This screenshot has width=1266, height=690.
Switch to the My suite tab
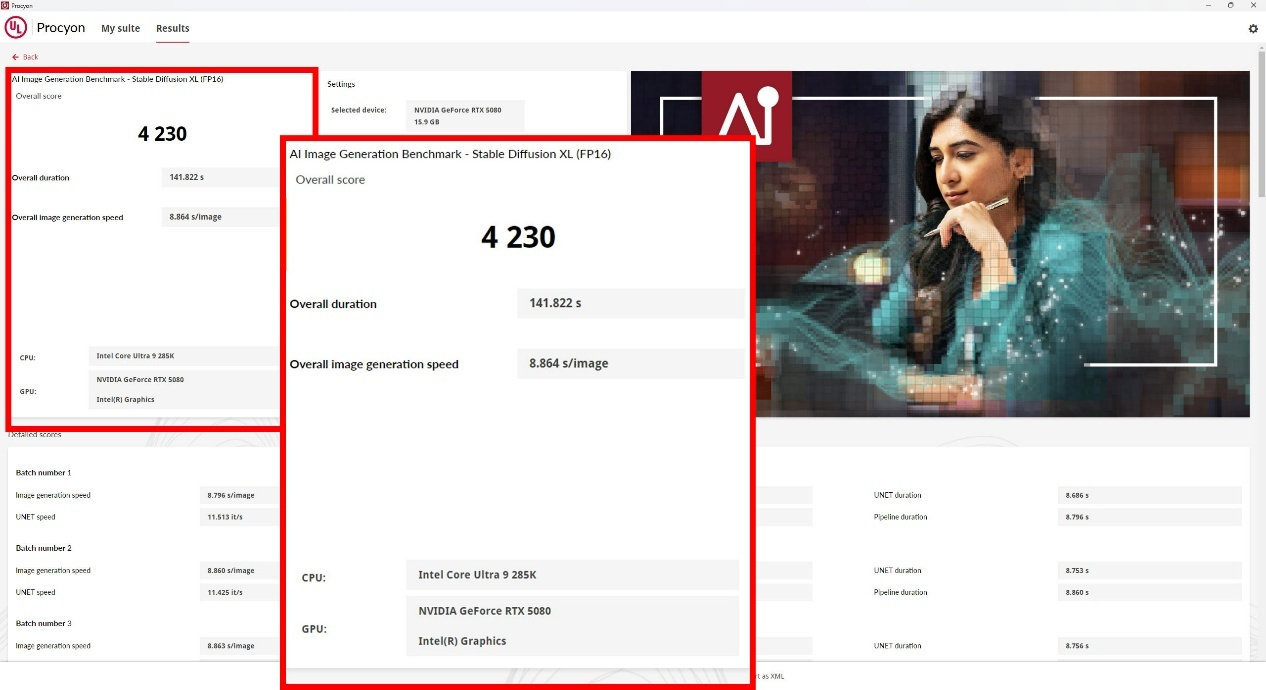click(121, 29)
